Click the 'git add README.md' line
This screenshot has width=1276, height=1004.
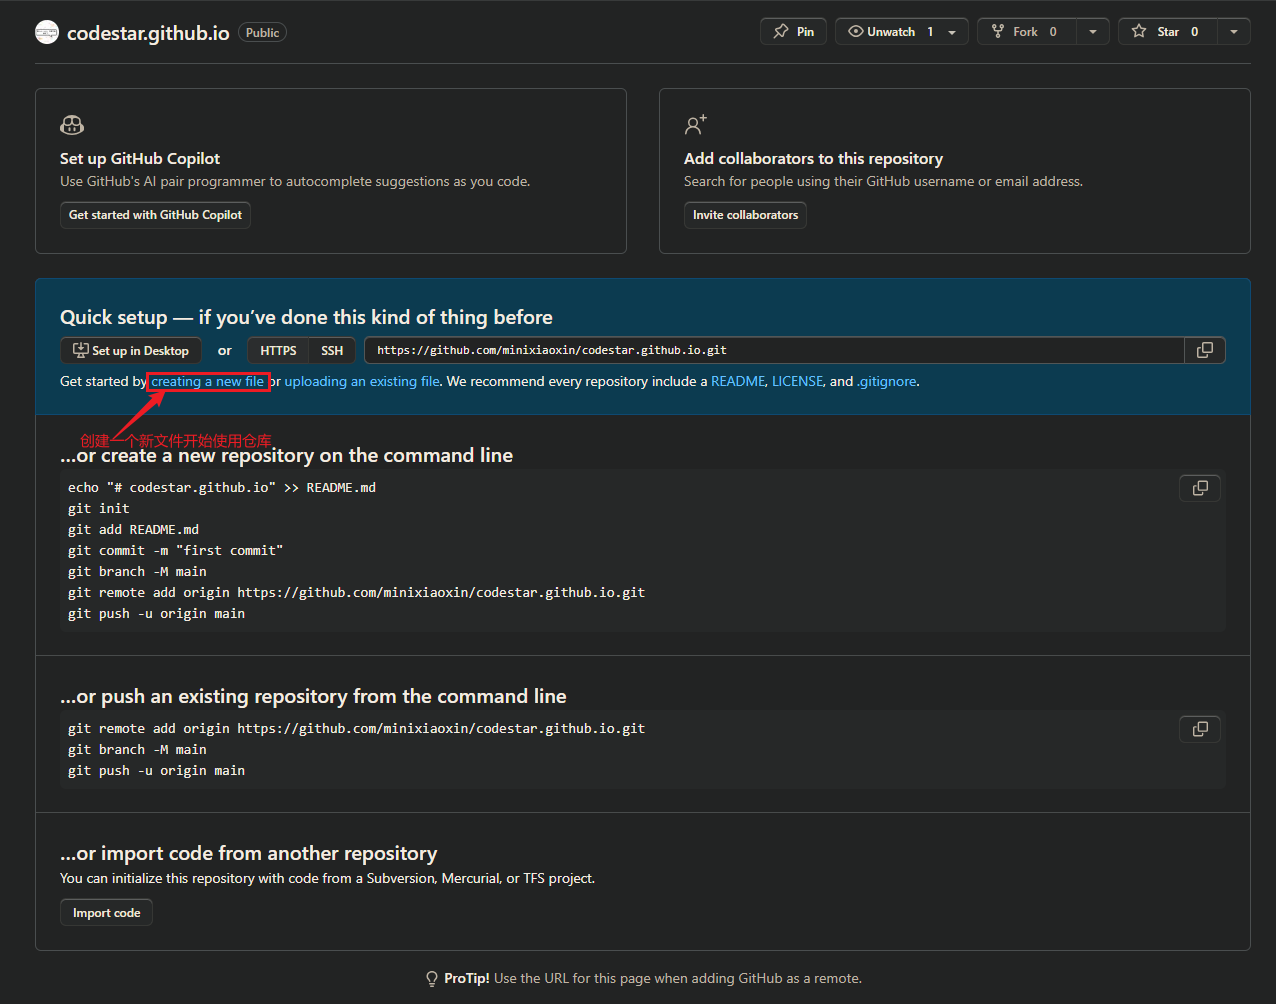(134, 529)
